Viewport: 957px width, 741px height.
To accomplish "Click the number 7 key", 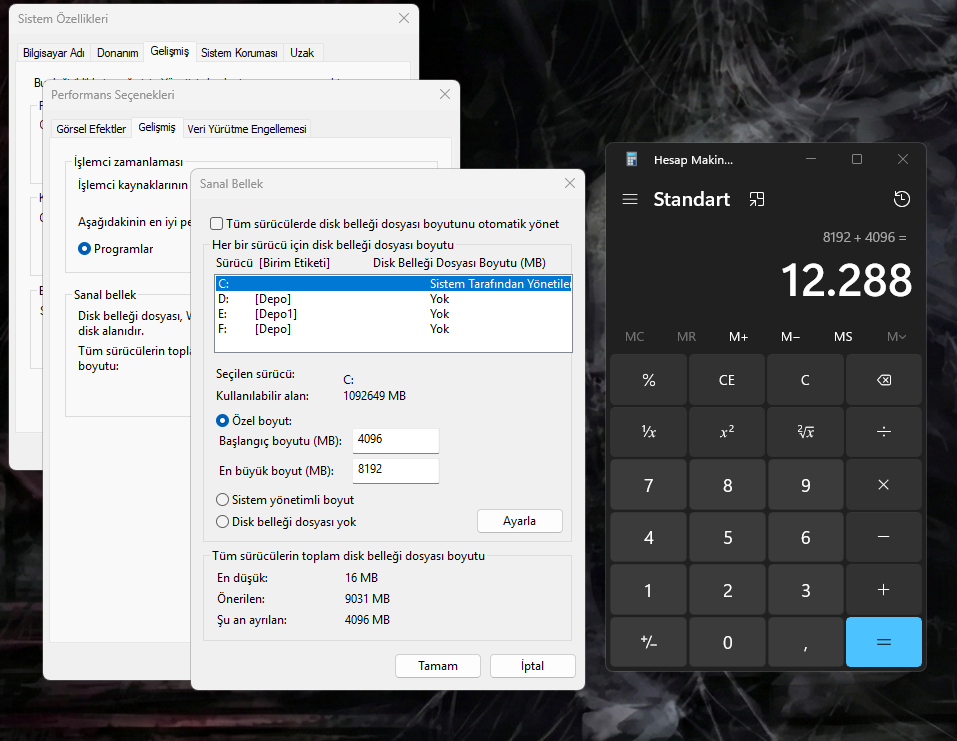I will [x=648, y=485].
